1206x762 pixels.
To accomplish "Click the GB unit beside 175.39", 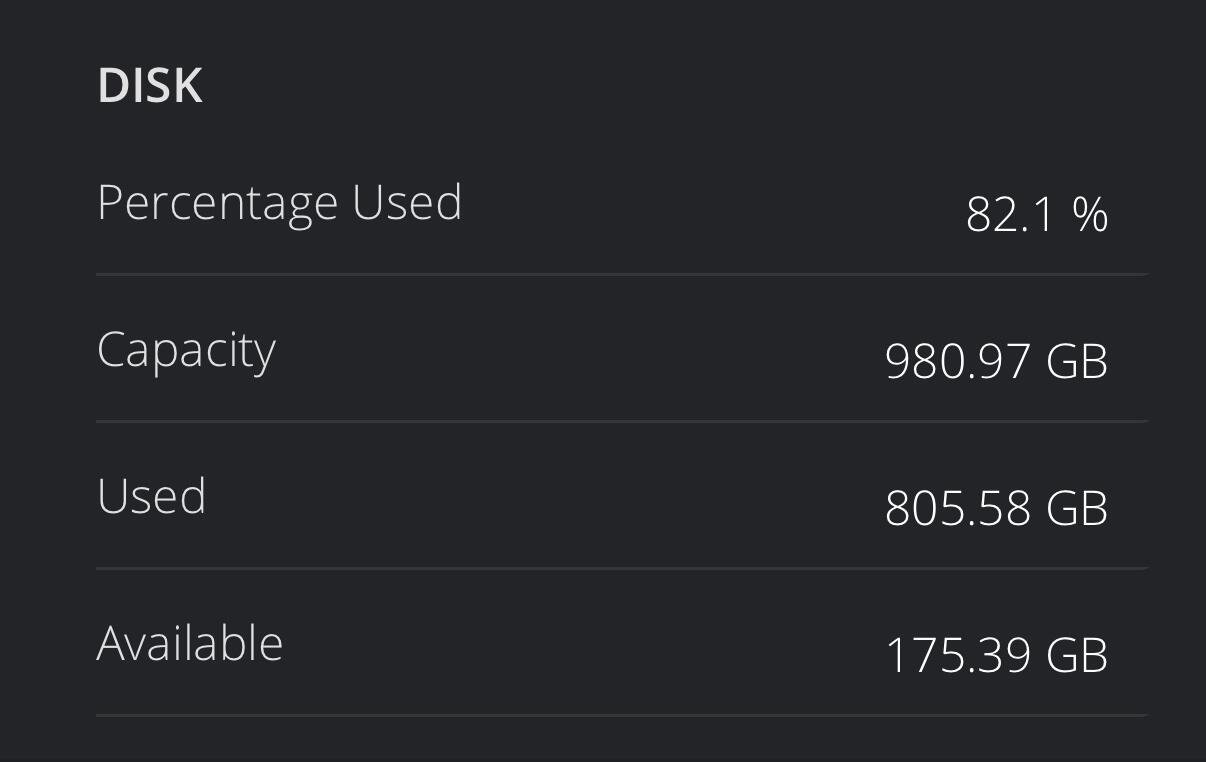I will coord(1077,655).
